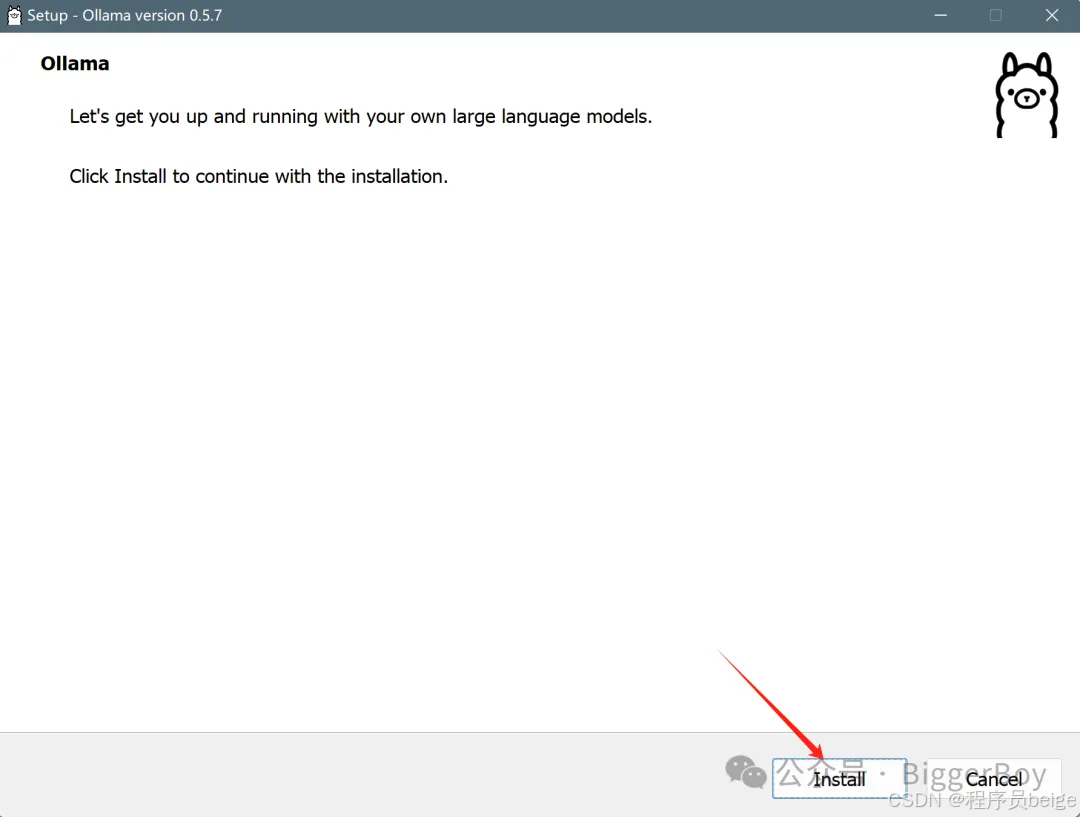Close the Ollama setup window
Screen dimensions: 1080x817
[x=1052, y=15]
